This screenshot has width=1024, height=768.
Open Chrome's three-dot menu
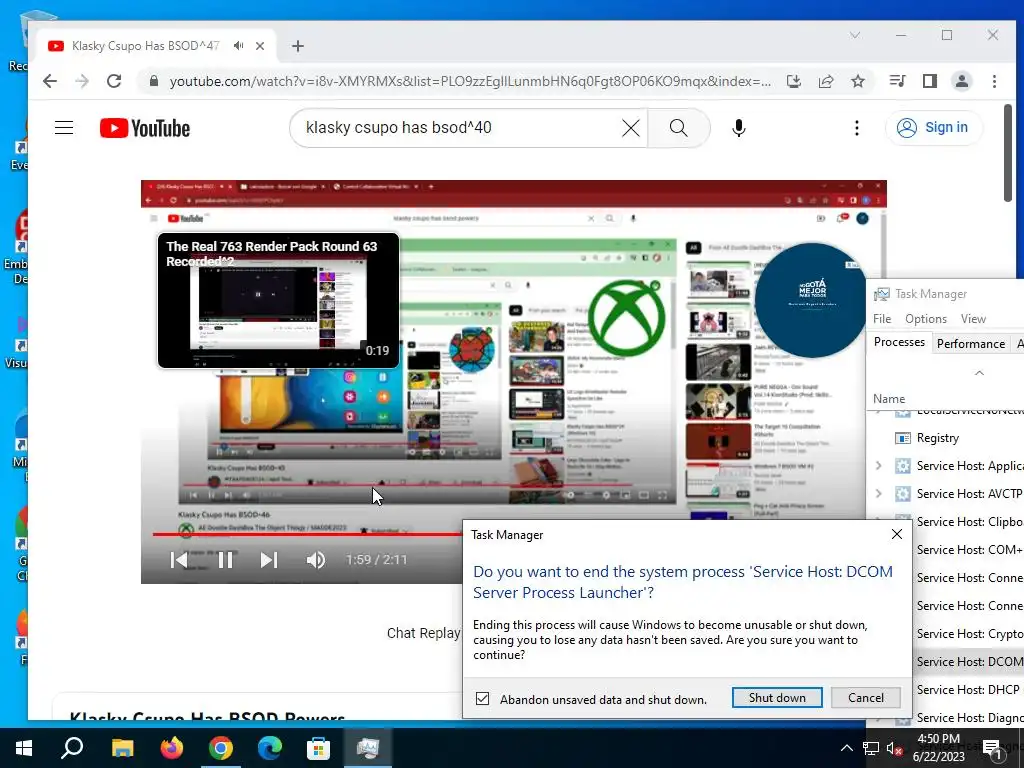click(994, 81)
